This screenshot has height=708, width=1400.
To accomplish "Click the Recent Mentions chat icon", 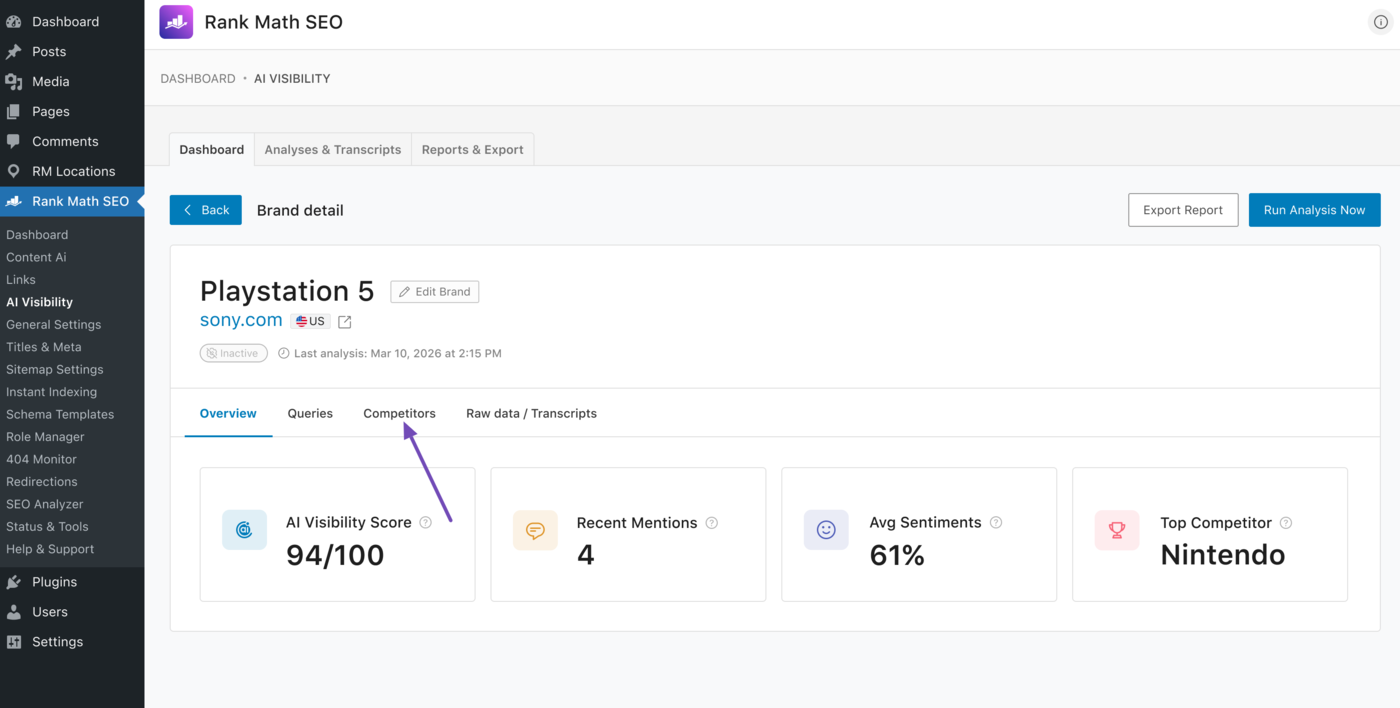I will [535, 530].
